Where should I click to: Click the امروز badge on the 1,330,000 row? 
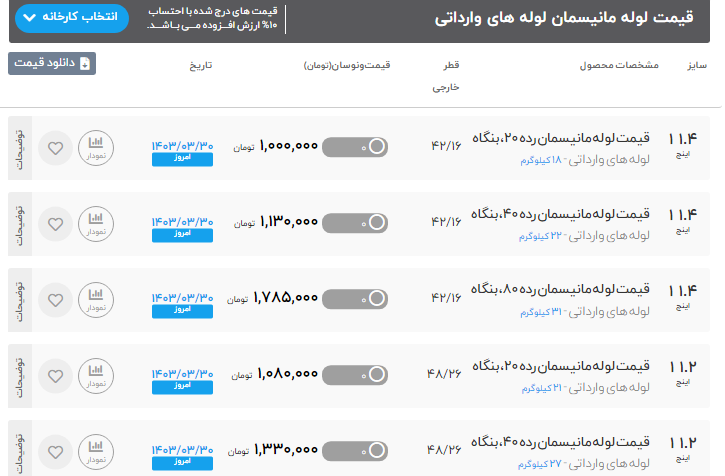[x=181, y=461]
